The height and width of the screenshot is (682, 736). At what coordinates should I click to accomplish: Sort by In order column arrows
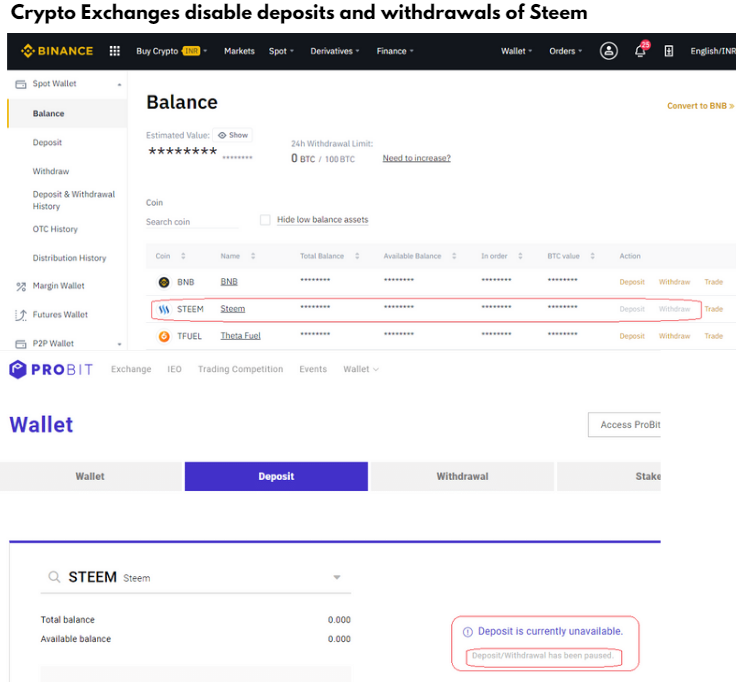click(x=520, y=256)
